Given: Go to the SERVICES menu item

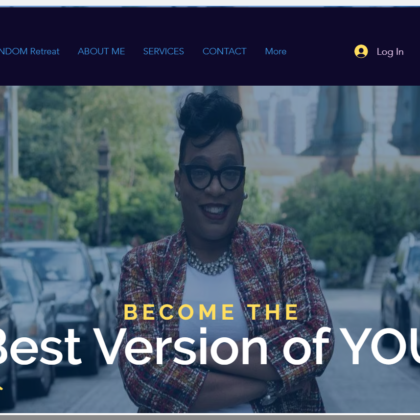Looking at the screenshot, I should pos(164,51).
